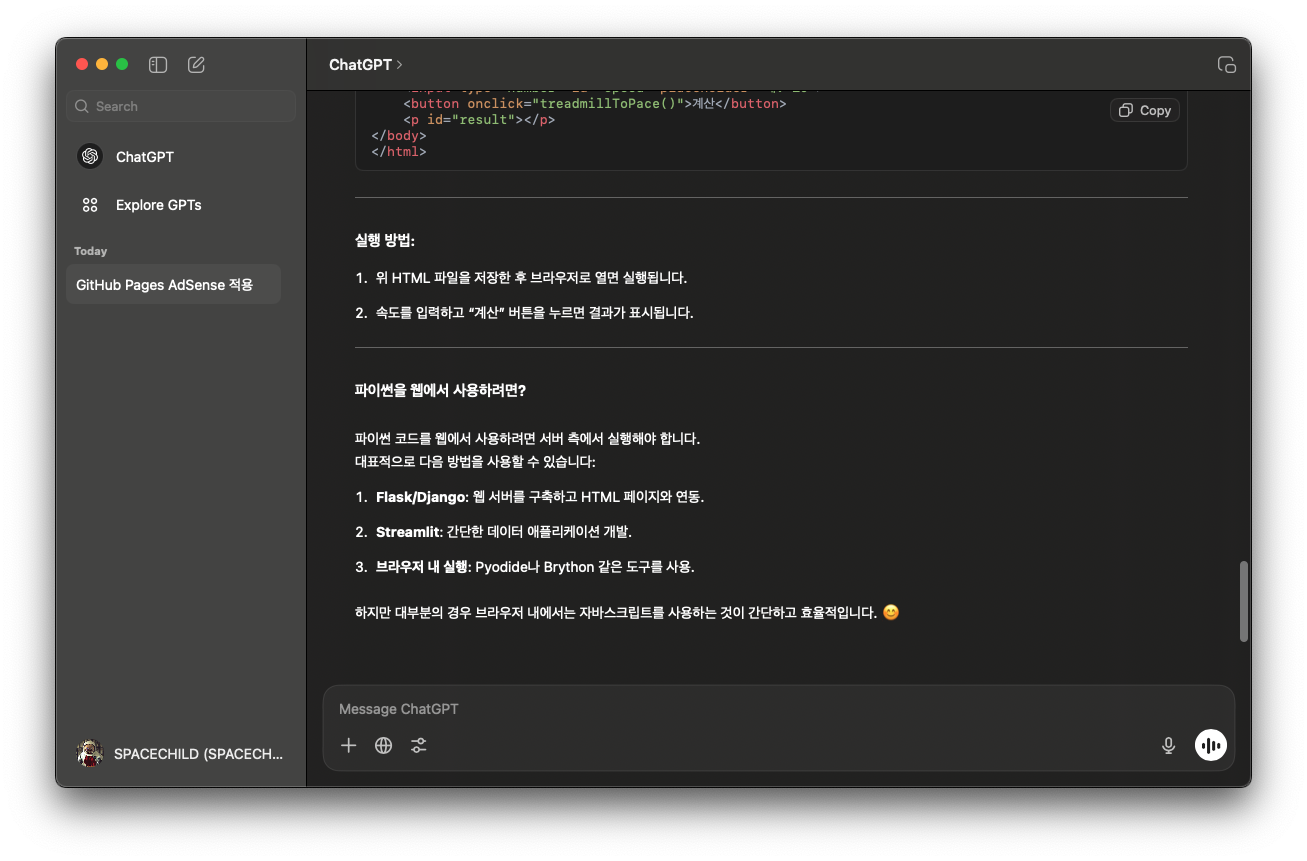1307x861 pixels.
Task: Open Explore GPTs
Action: click(x=181, y=205)
